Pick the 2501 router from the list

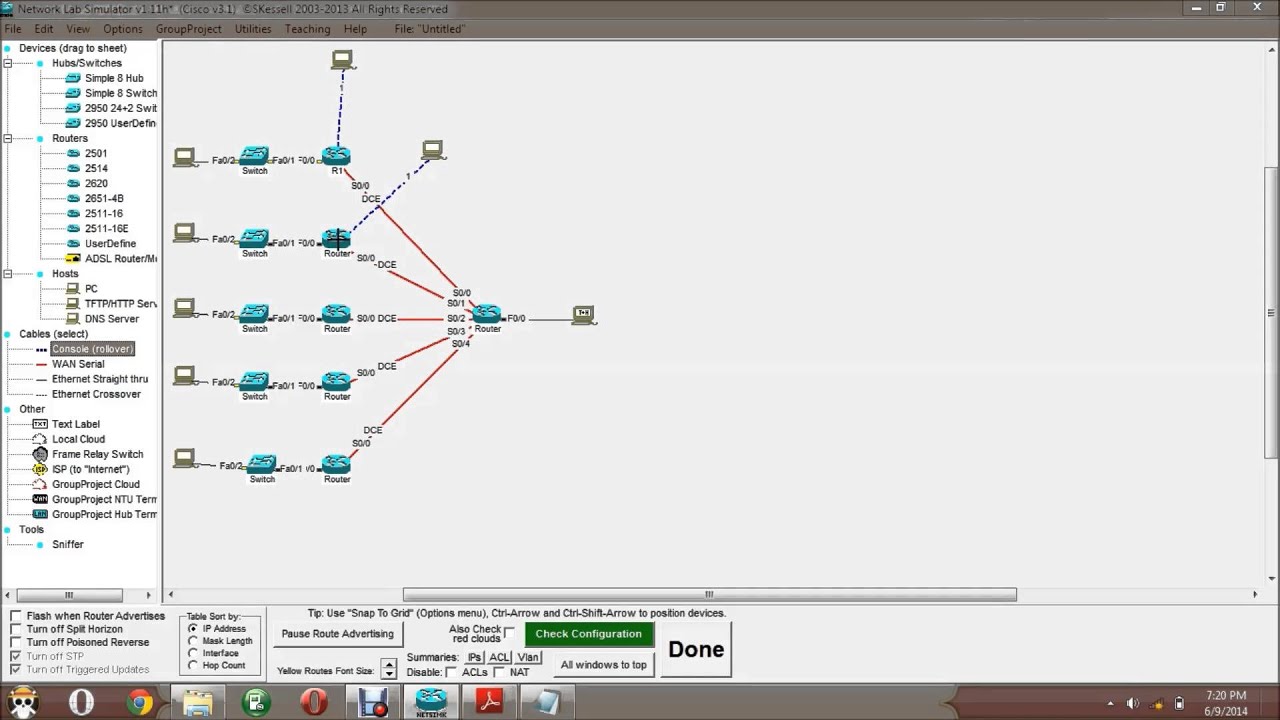(96, 153)
